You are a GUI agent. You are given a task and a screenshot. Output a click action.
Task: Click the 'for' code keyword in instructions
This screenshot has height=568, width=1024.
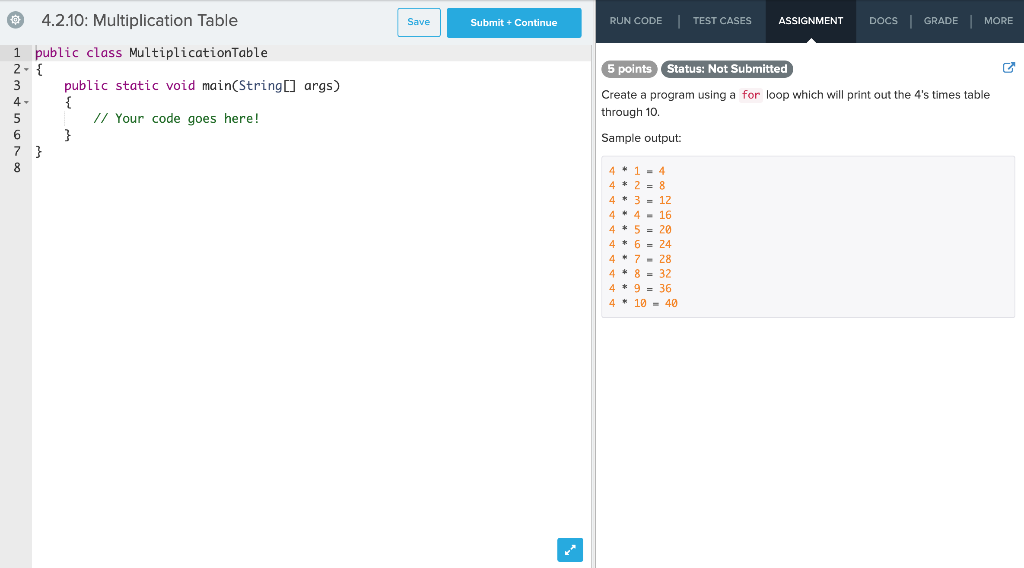pyautogui.click(x=750, y=95)
